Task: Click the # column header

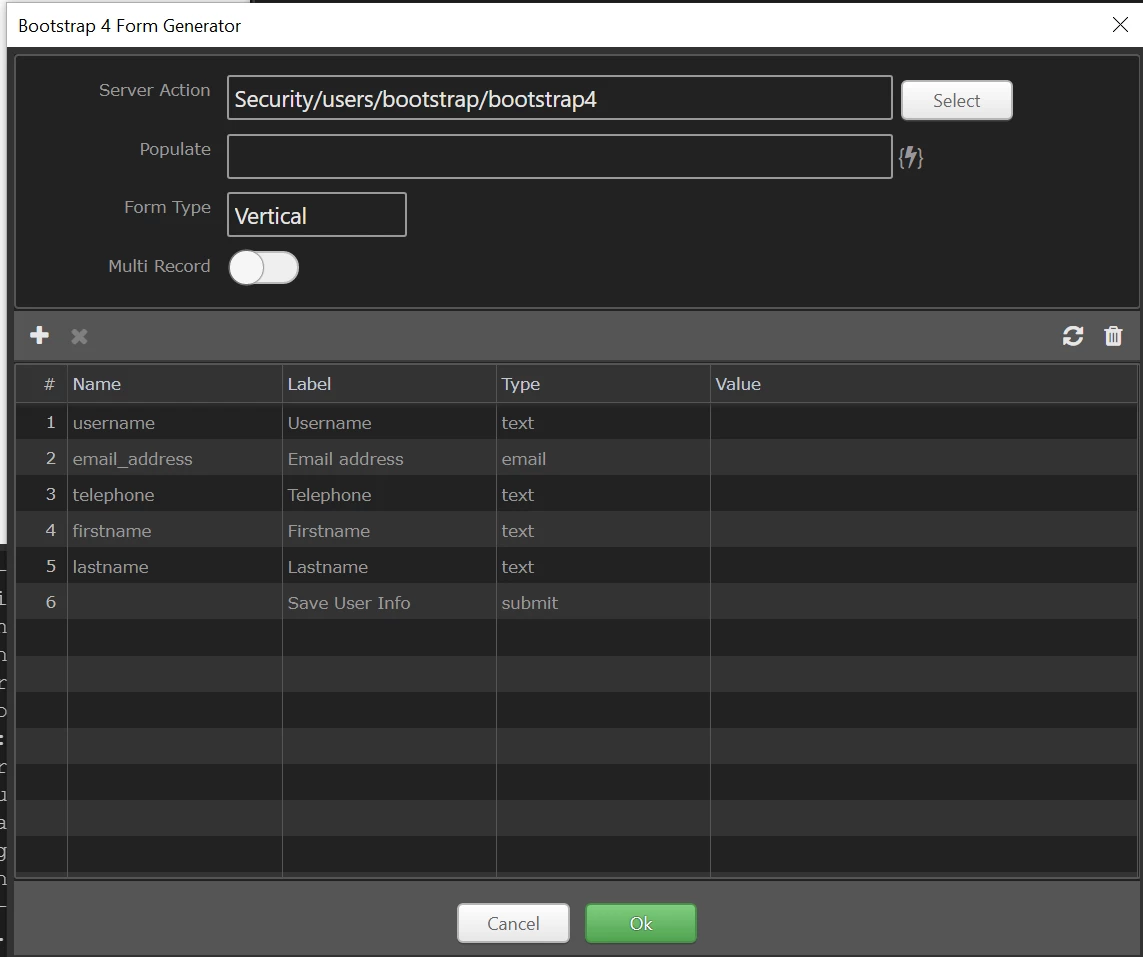Action: coord(42,384)
